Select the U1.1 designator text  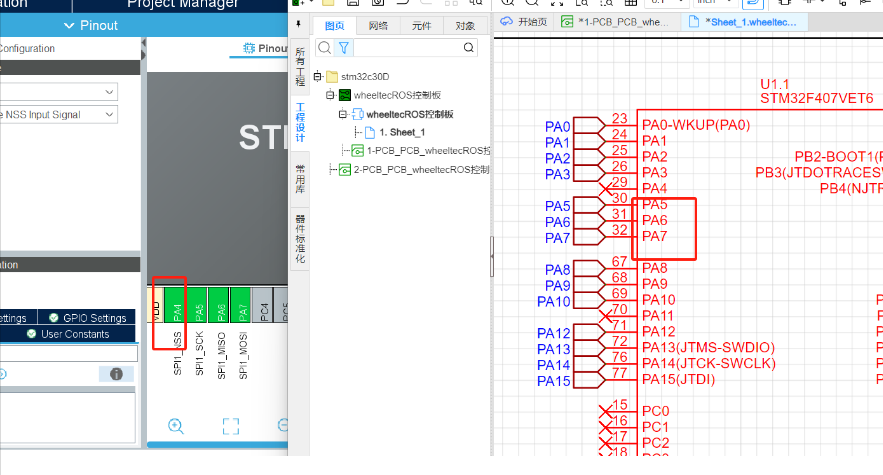coord(774,84)
